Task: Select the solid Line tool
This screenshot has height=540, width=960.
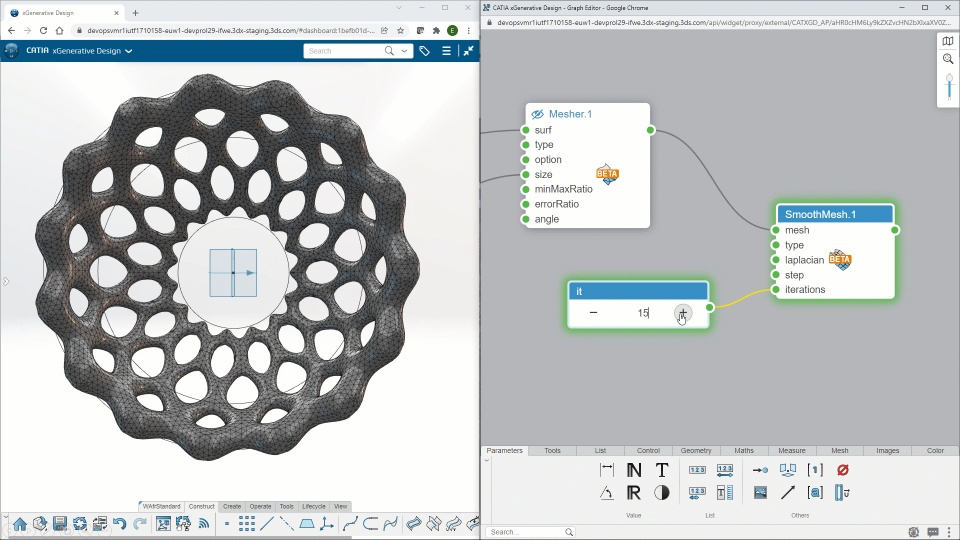Action: pos(267,523)
